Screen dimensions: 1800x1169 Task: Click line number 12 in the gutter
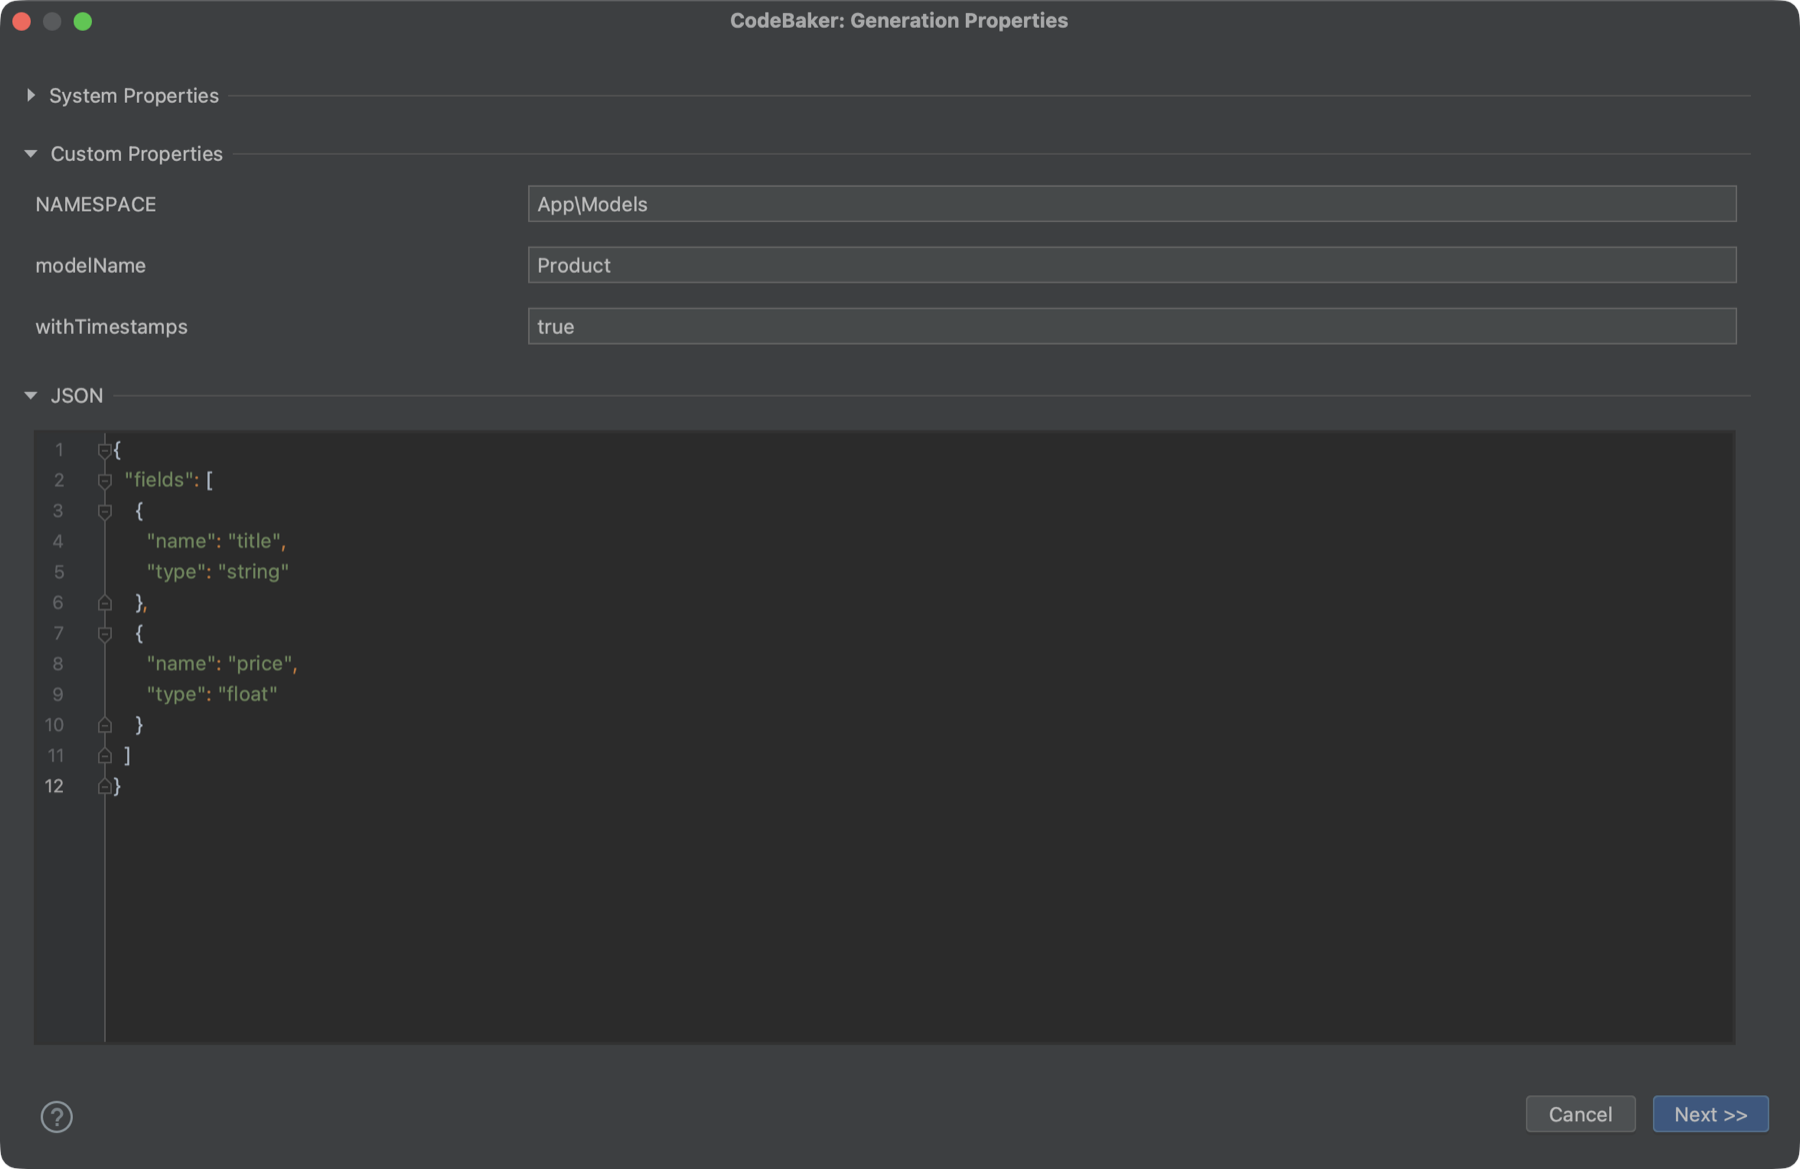tap(54, 786)
